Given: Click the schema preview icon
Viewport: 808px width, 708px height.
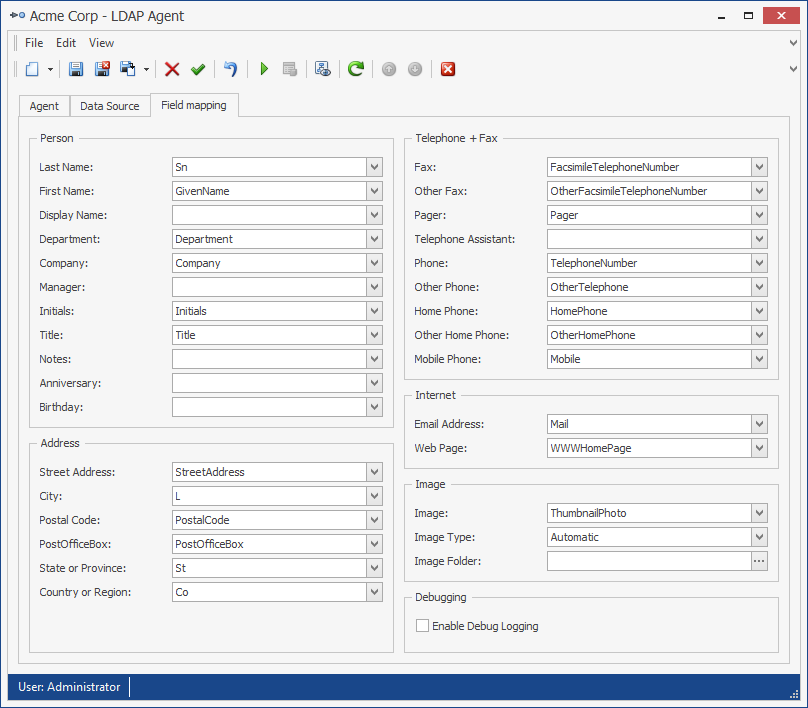Looking at the screenshot, I should pyautogui.click(x=323, y=69).
